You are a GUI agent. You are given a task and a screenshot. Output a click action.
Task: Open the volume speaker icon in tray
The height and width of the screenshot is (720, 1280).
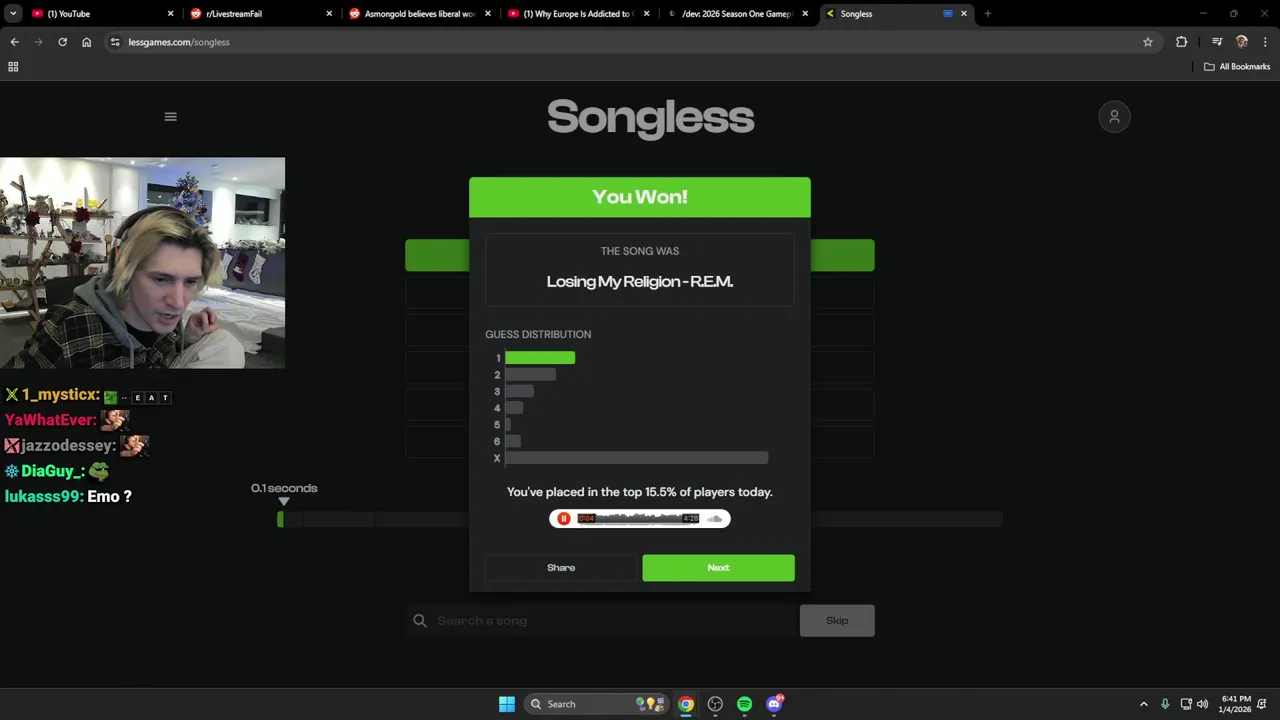tap(1202, 704)
